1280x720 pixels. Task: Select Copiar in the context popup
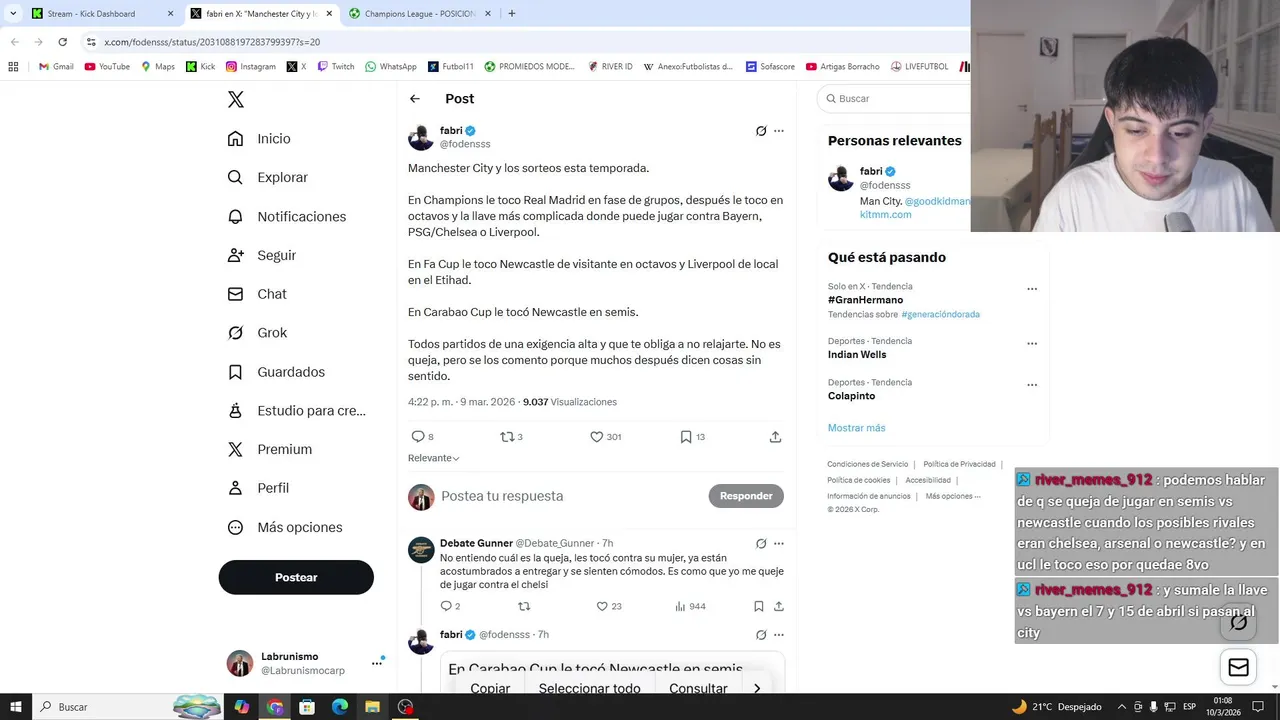[490, 688]
